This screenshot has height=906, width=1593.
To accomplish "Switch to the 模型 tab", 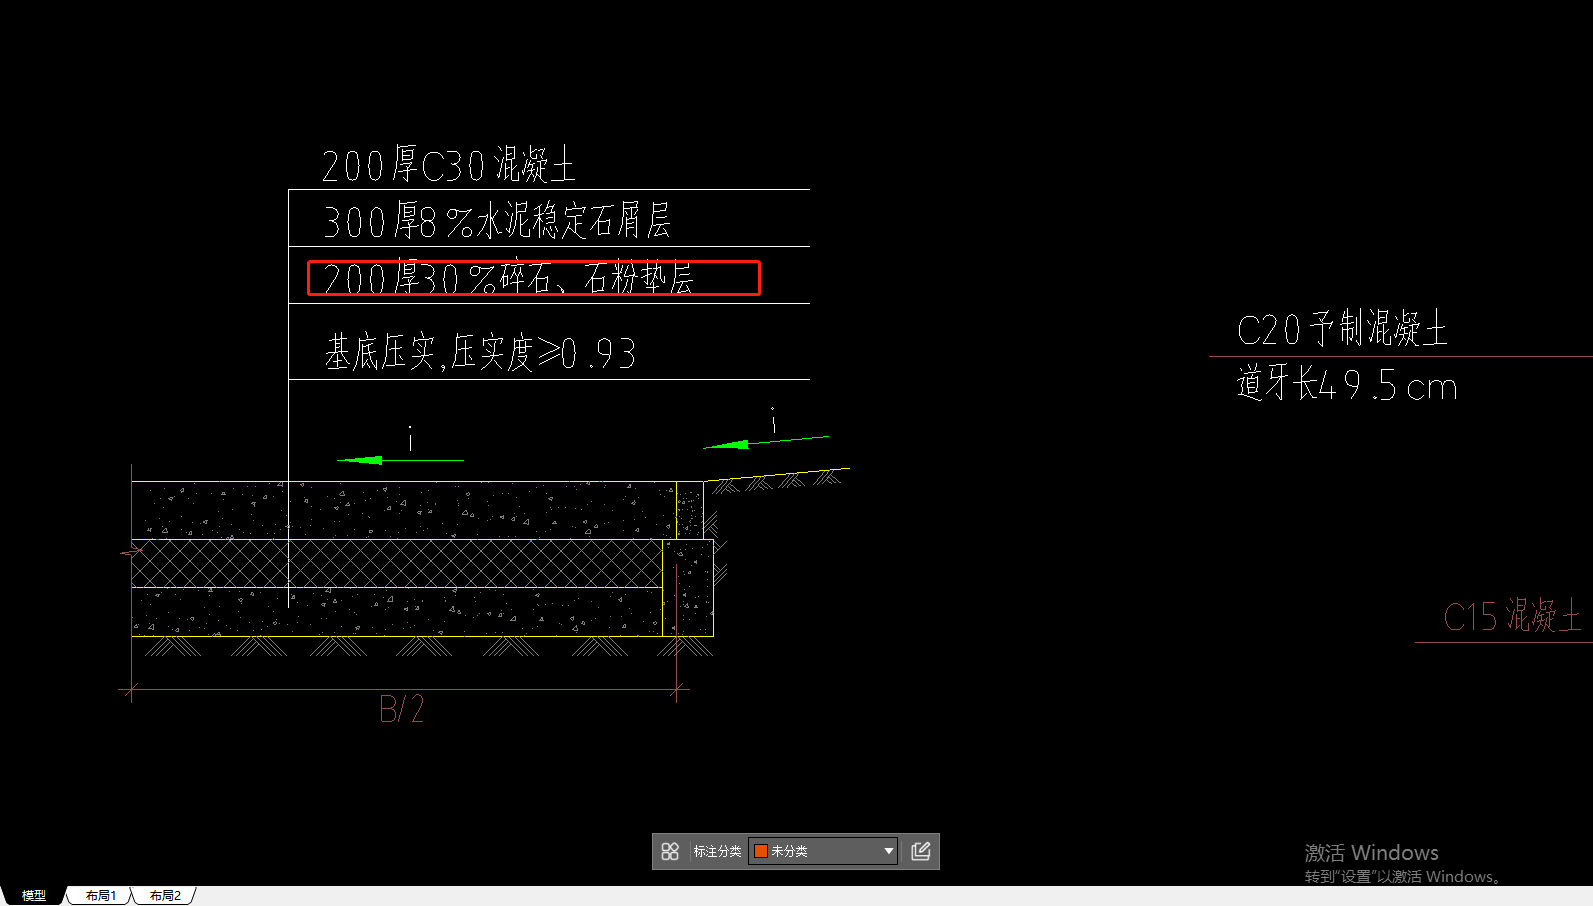I will point(34,895).
